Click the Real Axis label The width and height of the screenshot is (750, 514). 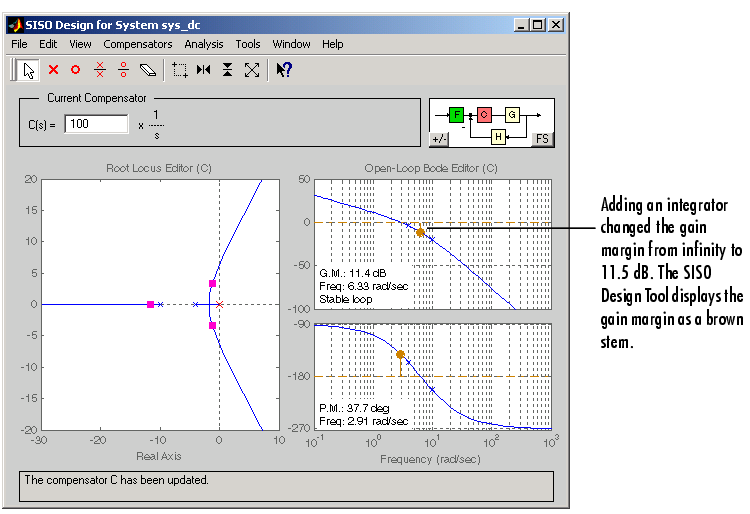point(159,456)
